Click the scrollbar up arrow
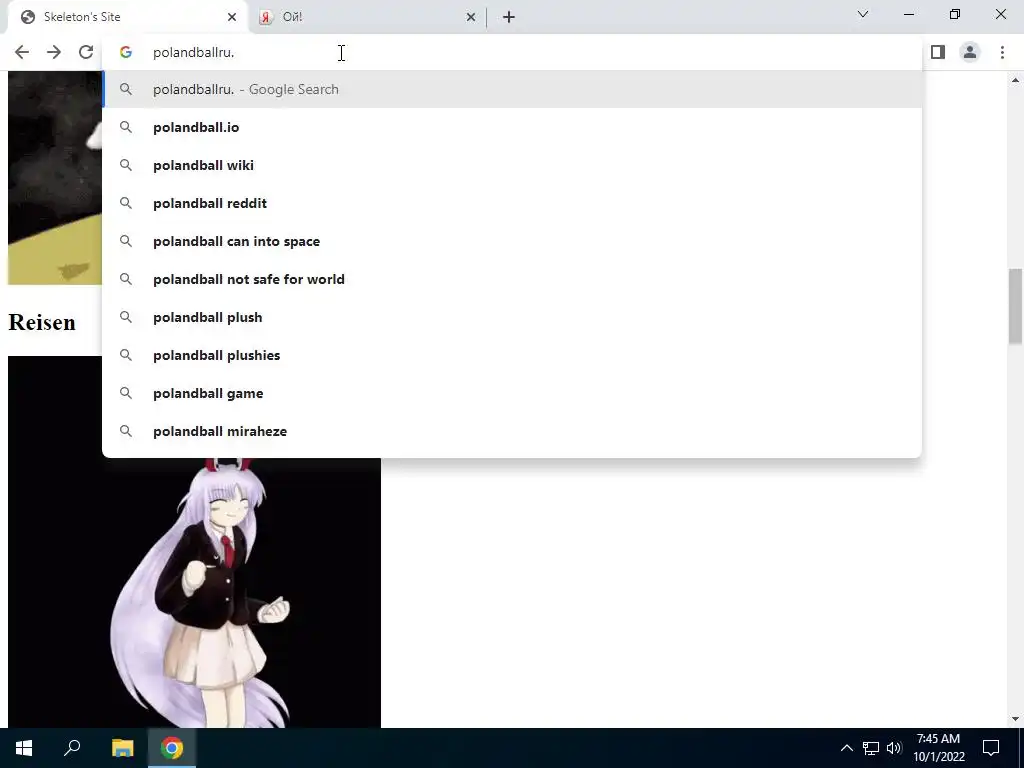The image size is (1024, 768). pos(1015,80)
